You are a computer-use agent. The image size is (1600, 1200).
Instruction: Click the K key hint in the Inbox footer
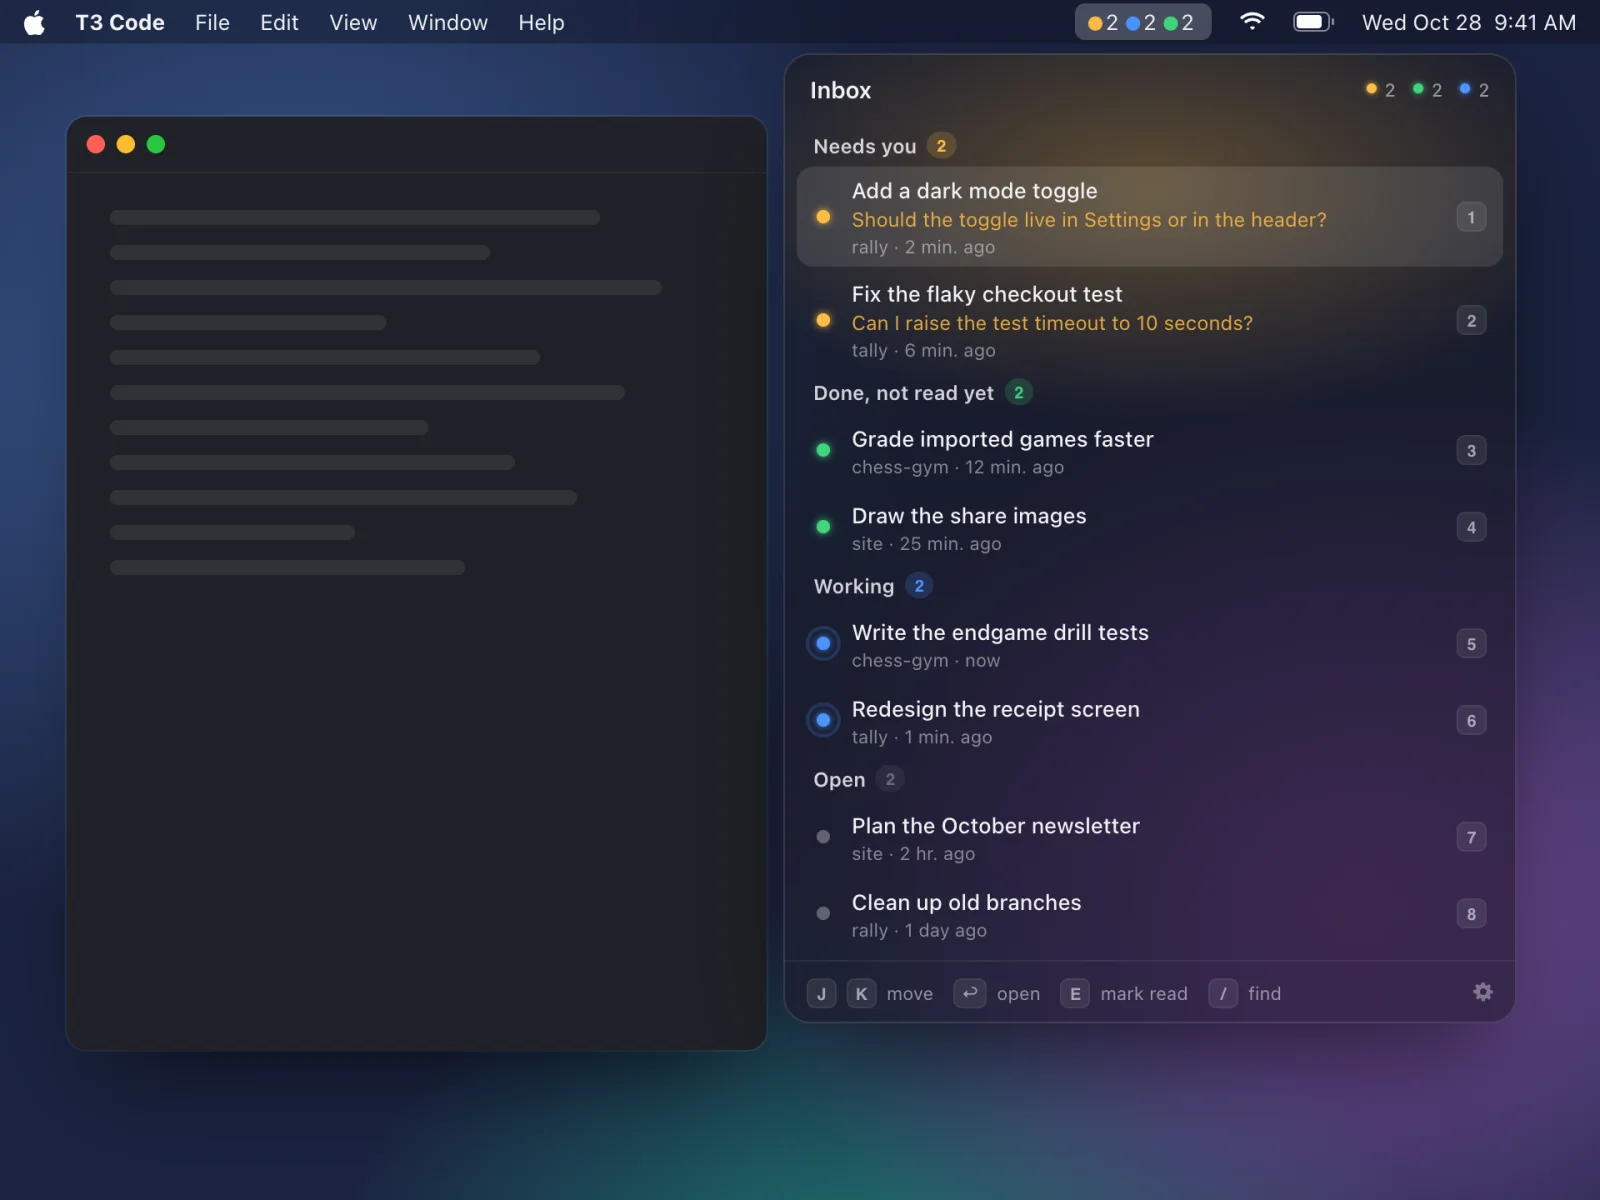point(861,993)
